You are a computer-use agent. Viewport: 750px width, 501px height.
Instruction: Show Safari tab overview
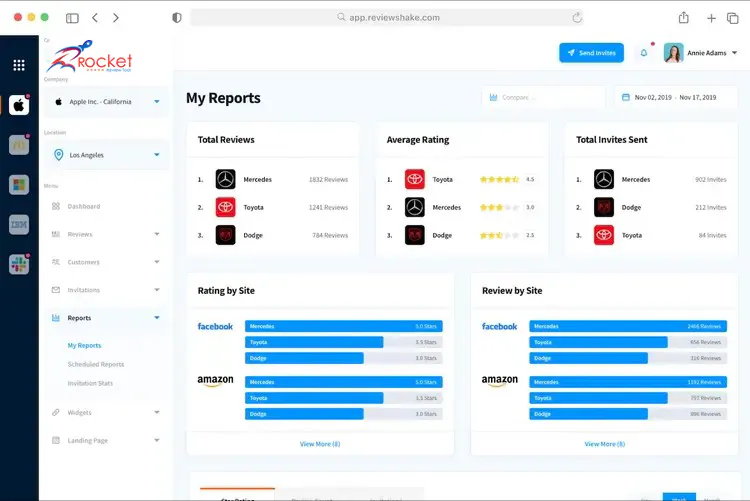coord(732,18)
